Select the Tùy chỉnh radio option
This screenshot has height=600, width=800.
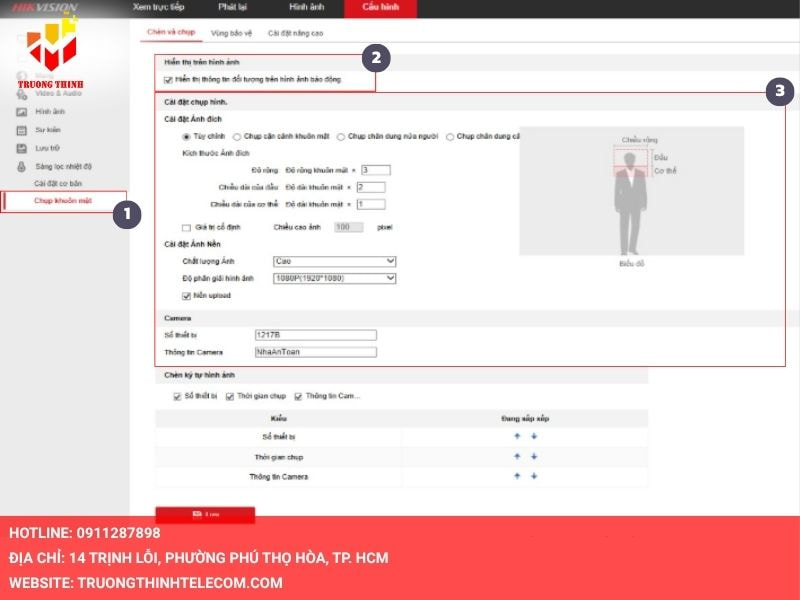(186, 136)
